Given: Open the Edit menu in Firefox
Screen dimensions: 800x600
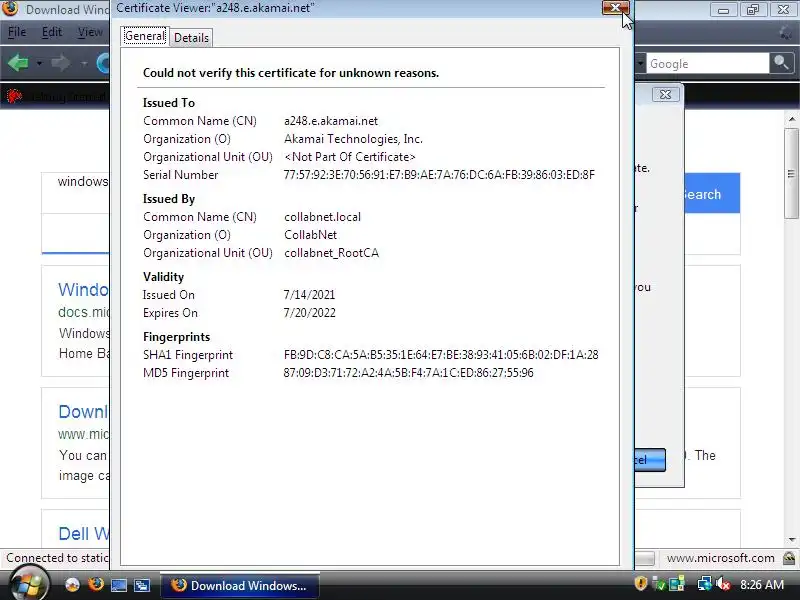Looking at the screenshot, I should pyautogui.click(x=52, y=32).
